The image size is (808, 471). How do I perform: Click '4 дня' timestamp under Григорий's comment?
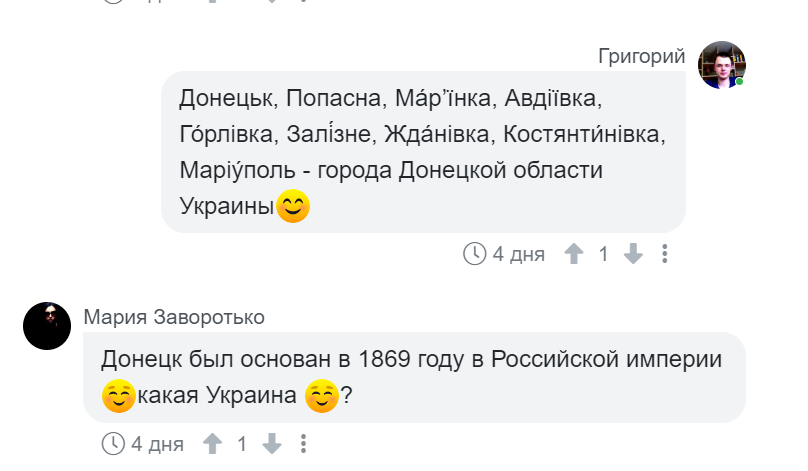tap(518, 254)
